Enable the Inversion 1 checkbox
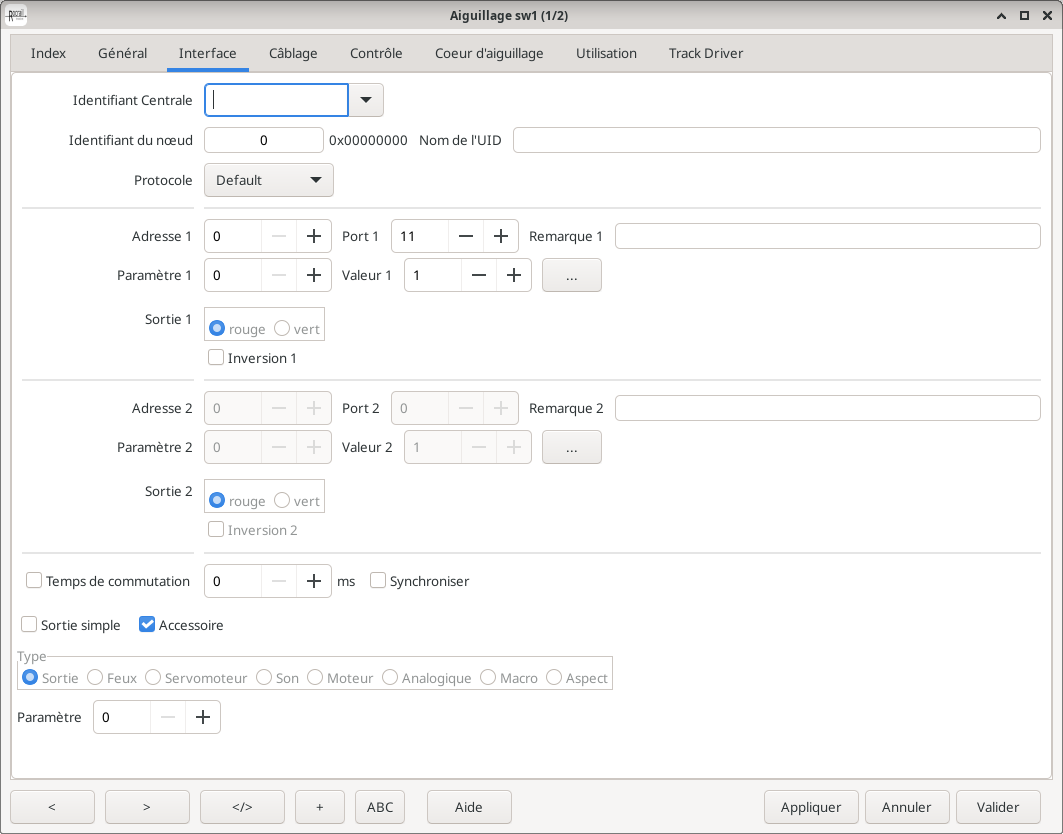The height and width of the screenshot is (834, 1063). tap(216, 357)
